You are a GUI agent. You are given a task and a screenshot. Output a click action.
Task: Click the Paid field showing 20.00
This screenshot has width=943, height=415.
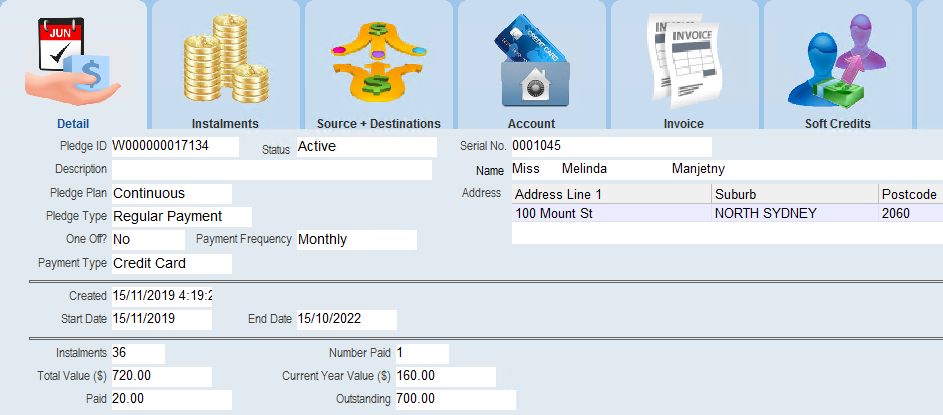tap(171, 399)
